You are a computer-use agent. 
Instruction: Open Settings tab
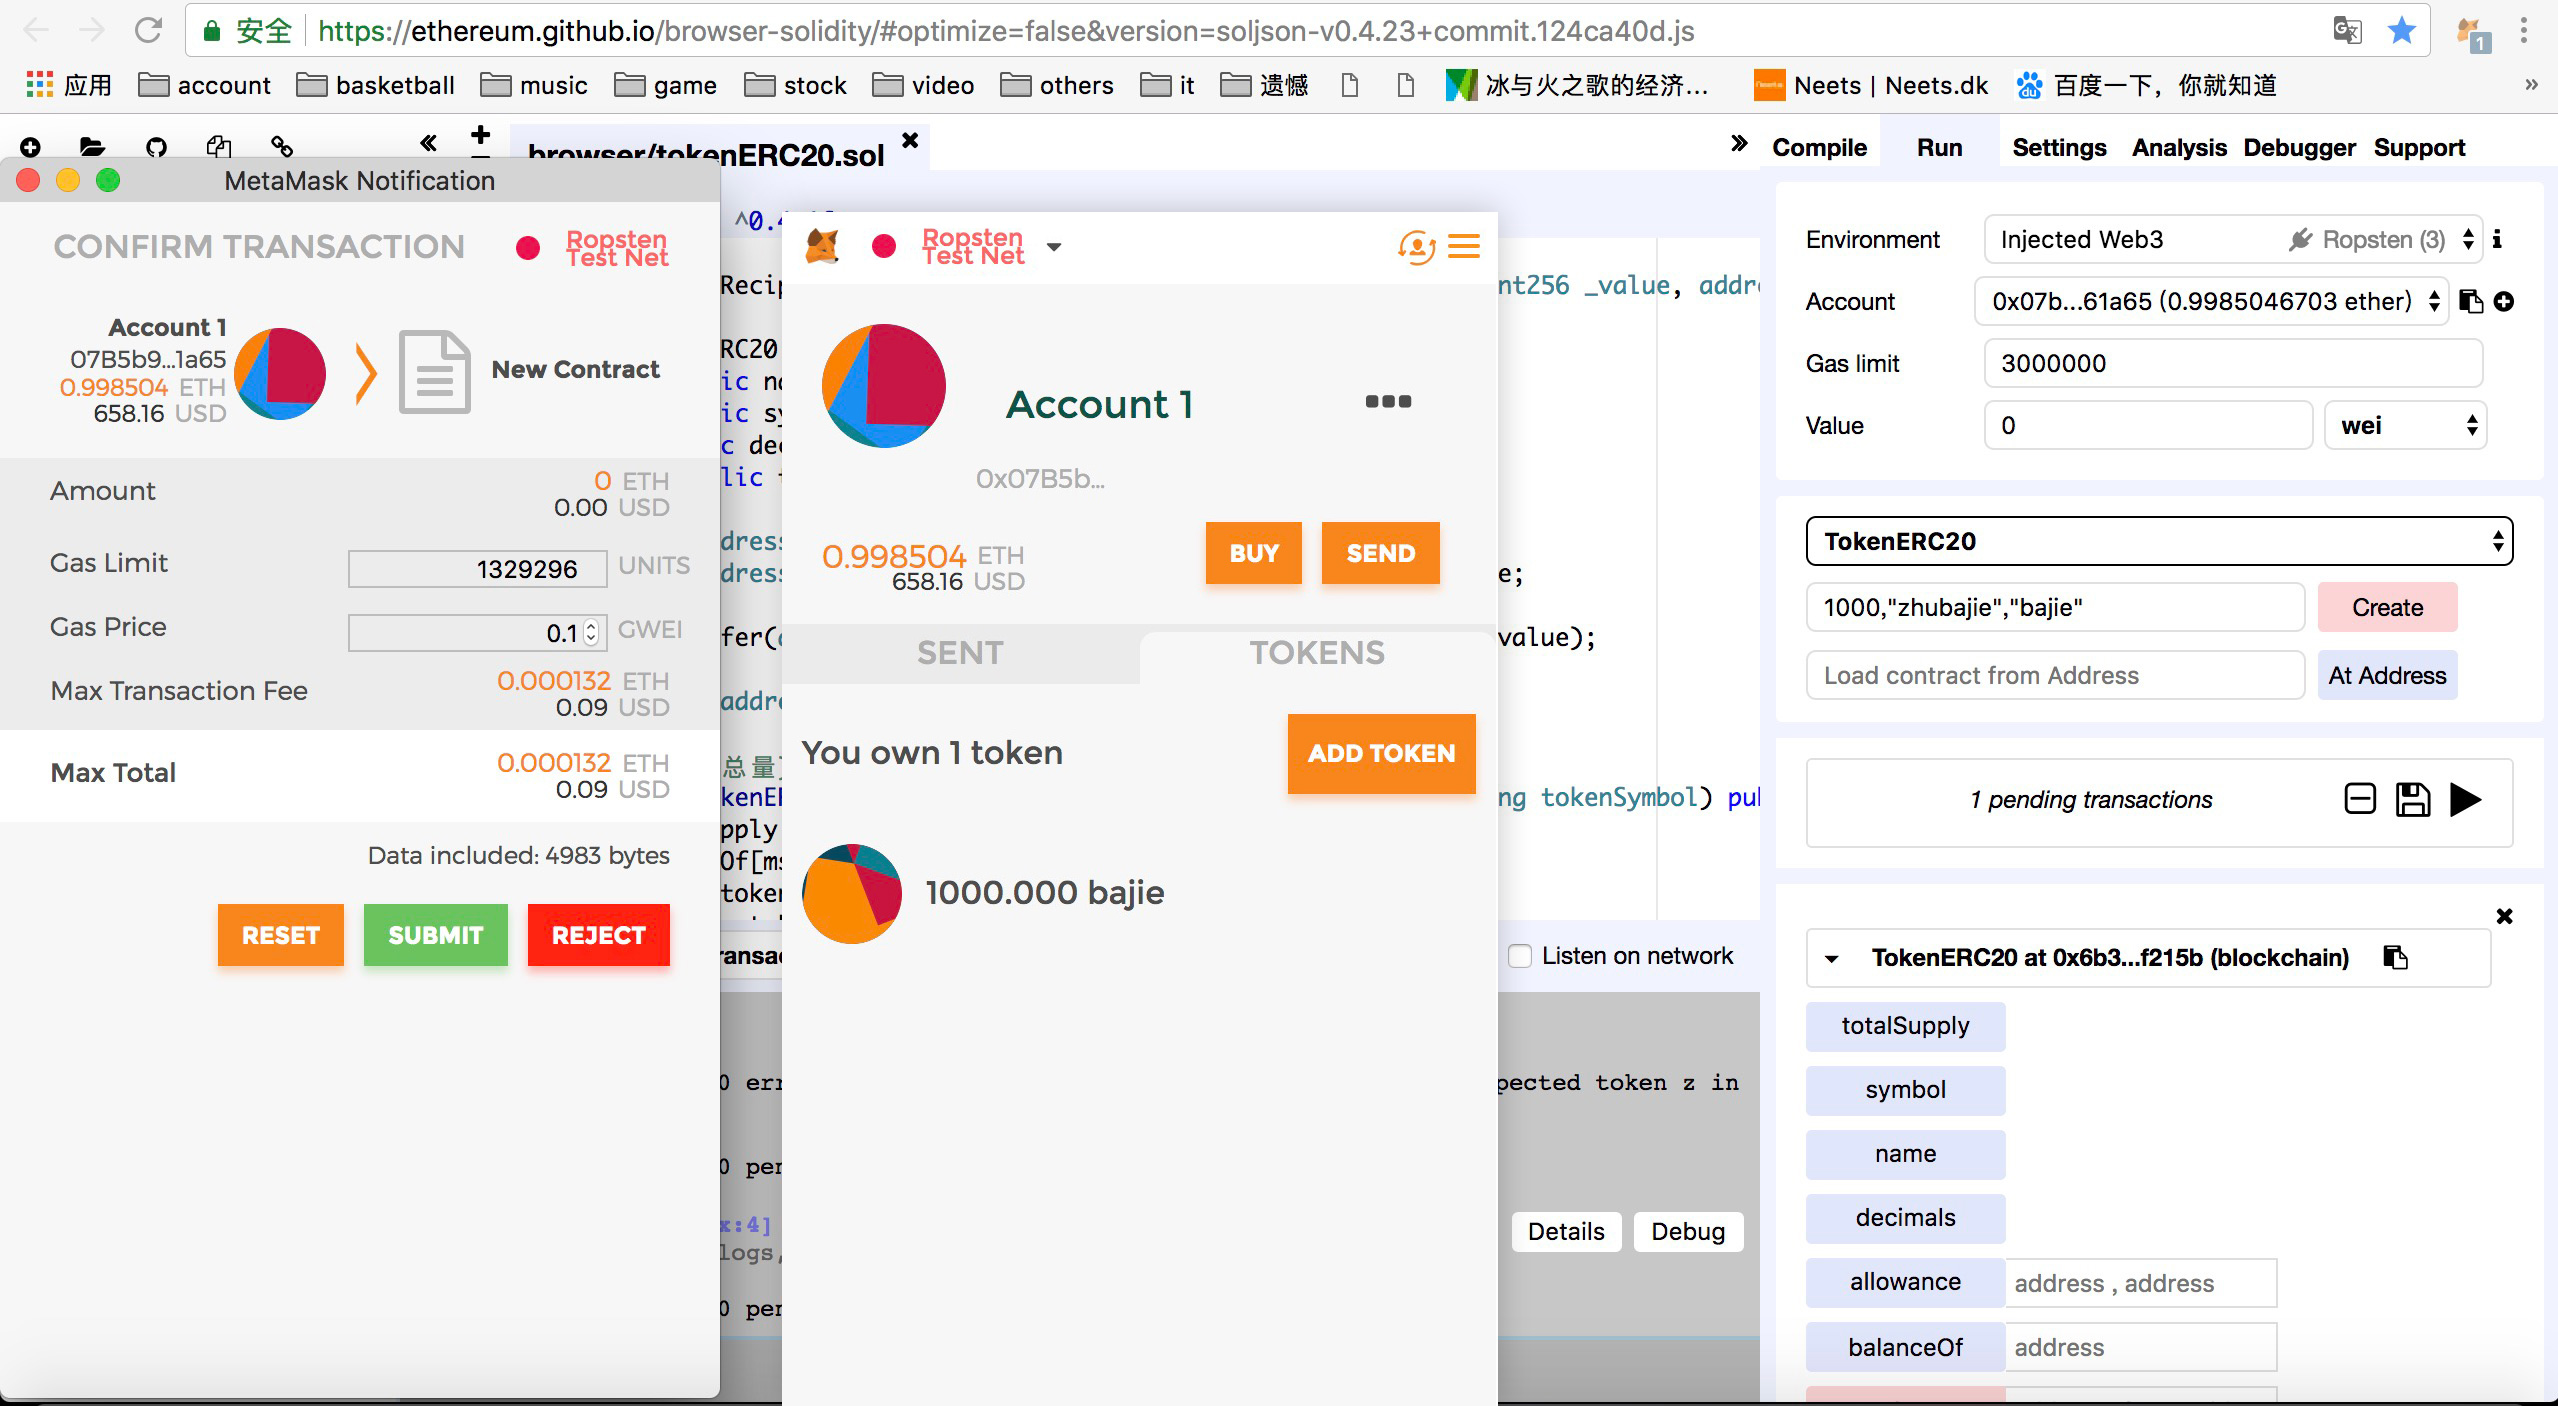(x=2059, y=147)
